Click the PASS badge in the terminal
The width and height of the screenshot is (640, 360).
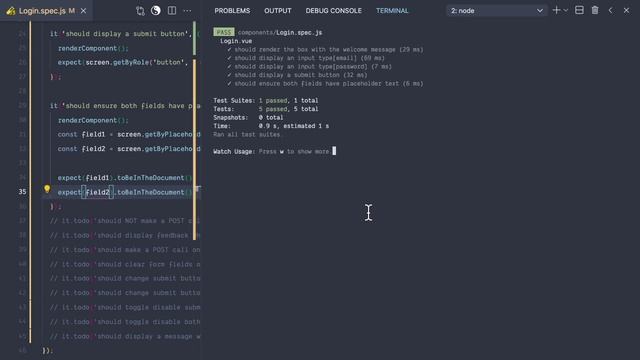pos(224,32)
